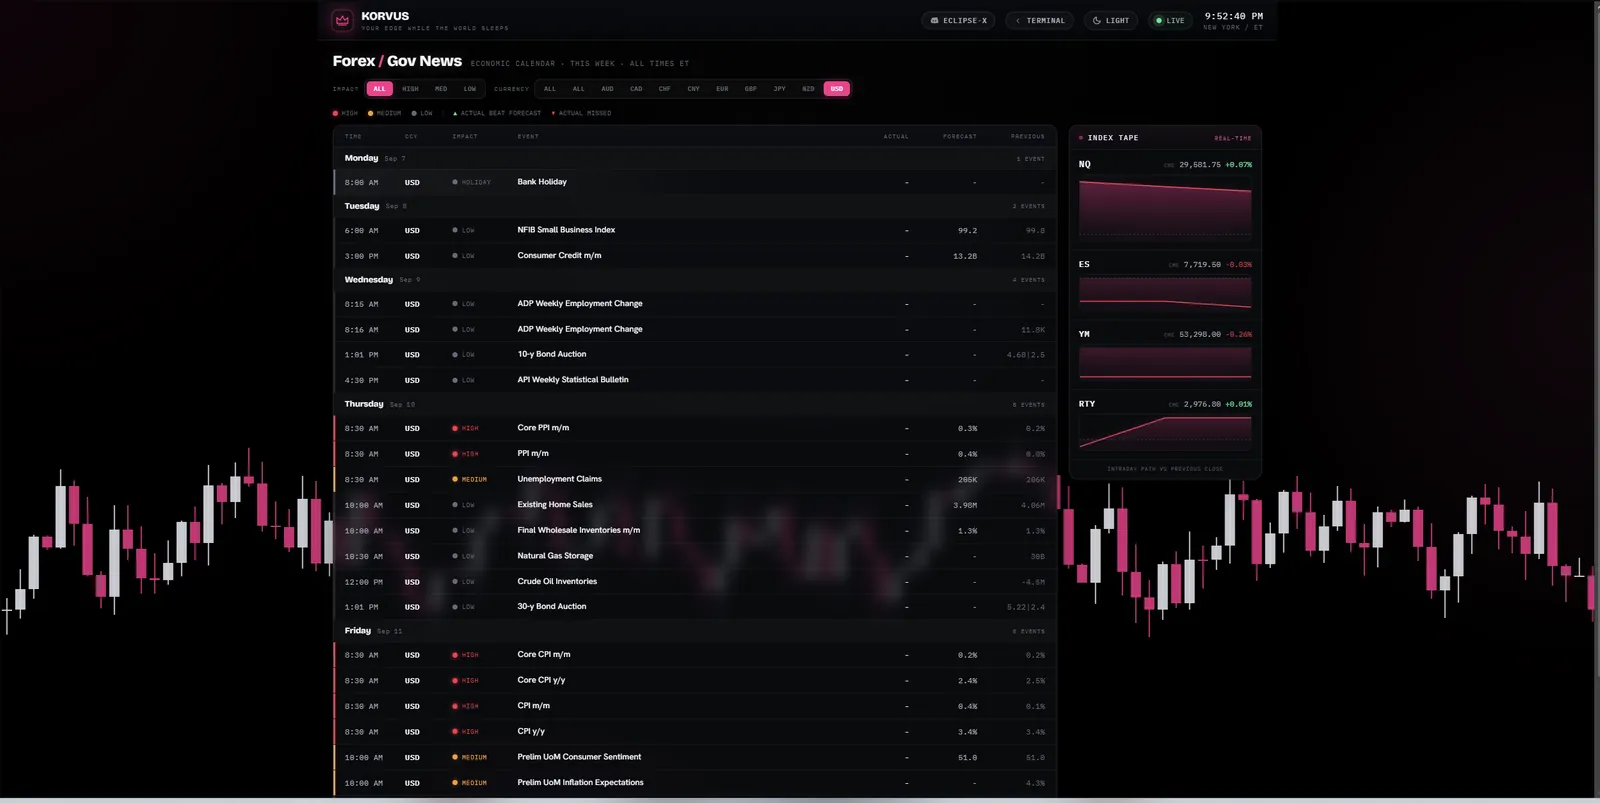Switch to Light theme
The width and height of the screenshot is (1600, 803).
pyautogui.click(x=1111, y=20)
